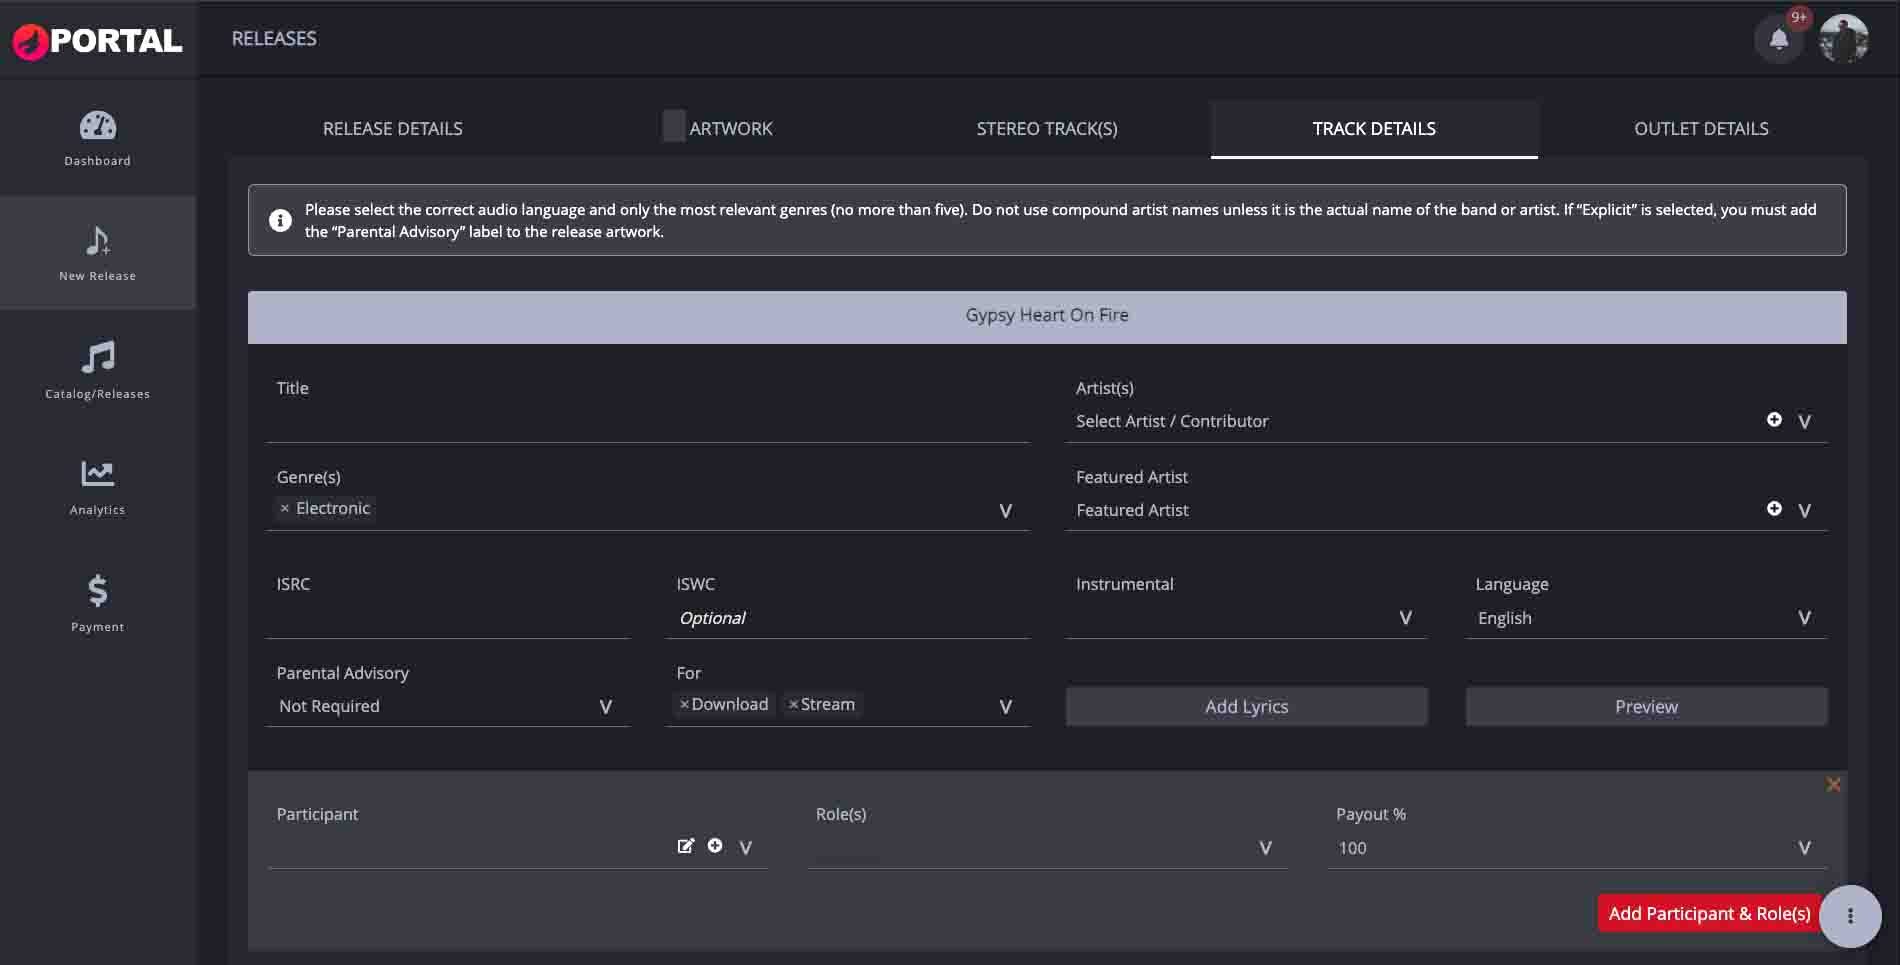Image resolution: width=1900 pixels, height=965 pixels.
Task: Open Payment section in sidebar
Action: point(97,603)
